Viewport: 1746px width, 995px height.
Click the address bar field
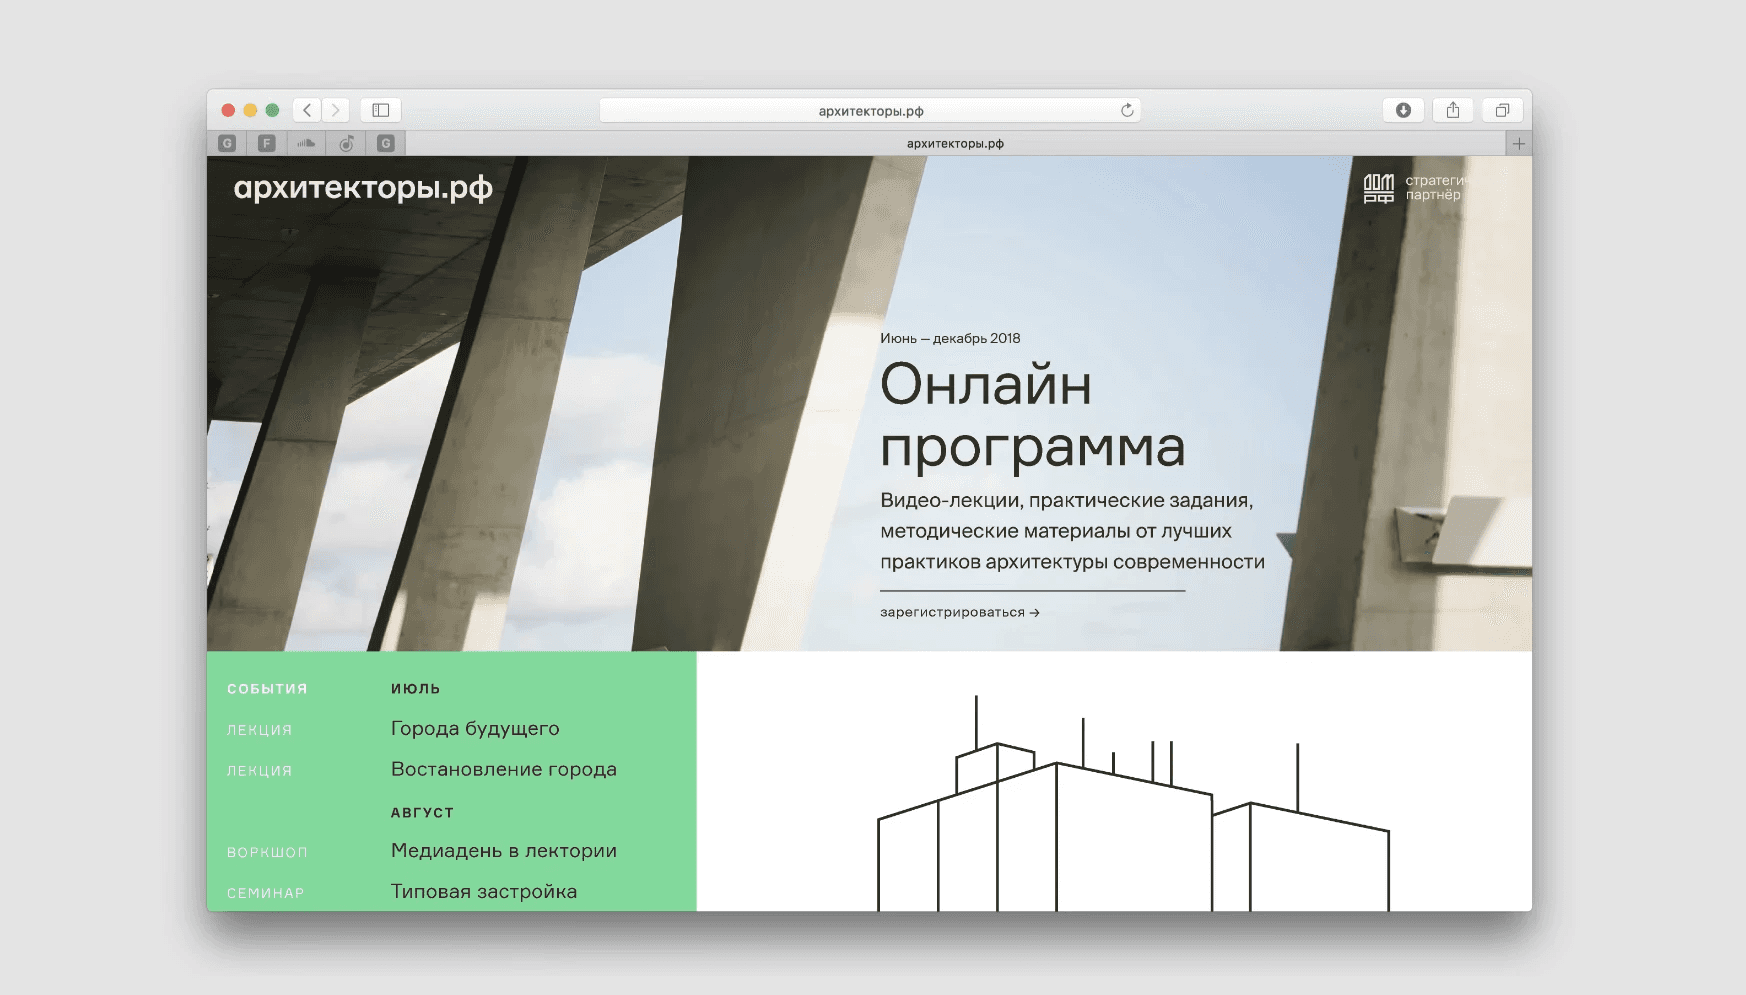pos(870,110)
